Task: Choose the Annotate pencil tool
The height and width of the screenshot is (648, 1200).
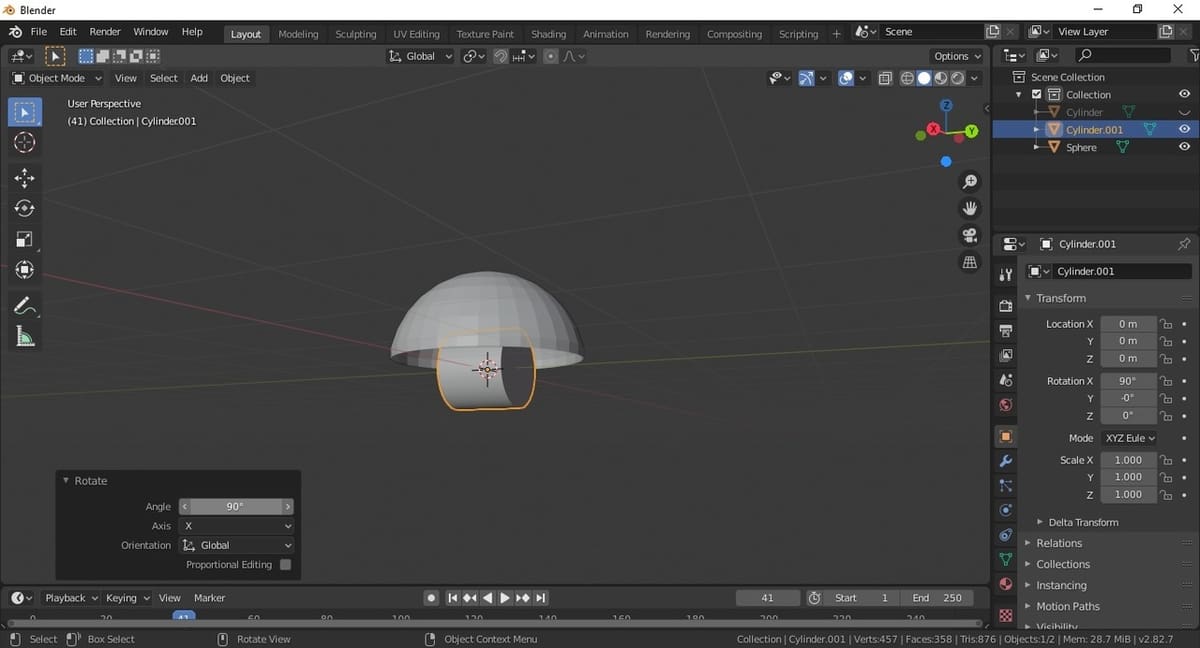Action: click(25, 306)
